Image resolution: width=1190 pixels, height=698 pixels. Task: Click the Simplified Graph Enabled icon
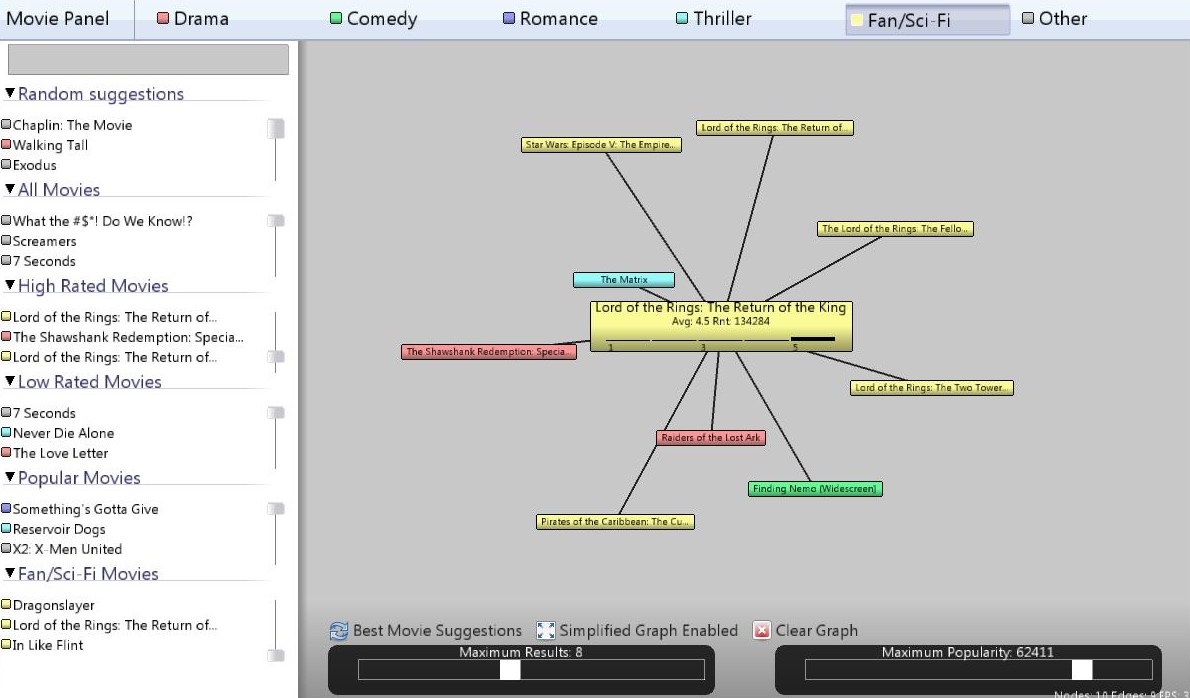coord(545,630)
